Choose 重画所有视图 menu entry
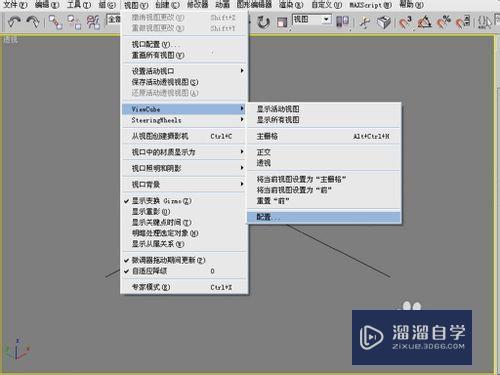 click(184, 55)
